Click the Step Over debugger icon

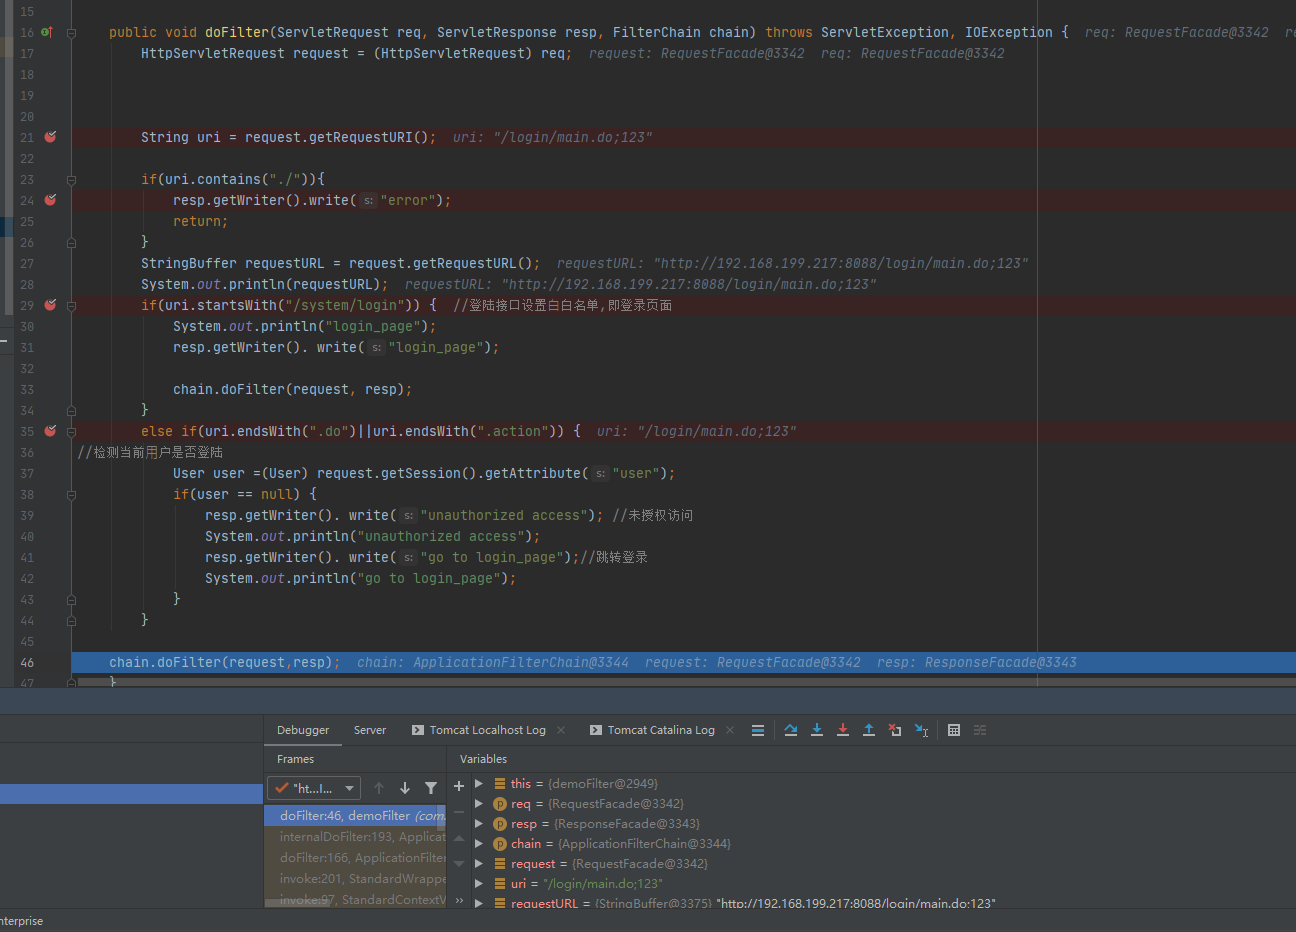tap(791, 730)
